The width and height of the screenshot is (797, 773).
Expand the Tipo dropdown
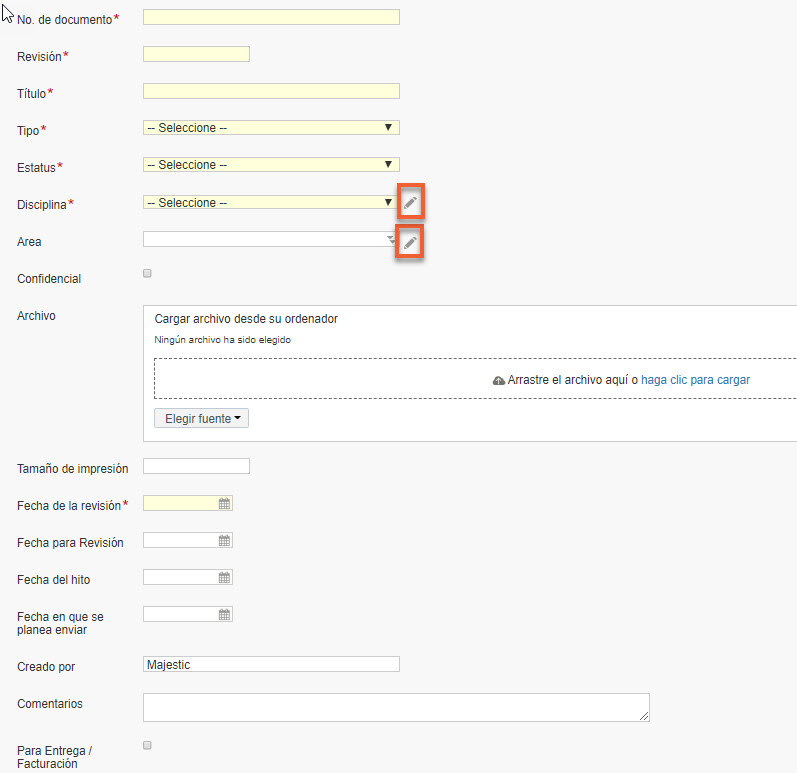tap(271, 128)
